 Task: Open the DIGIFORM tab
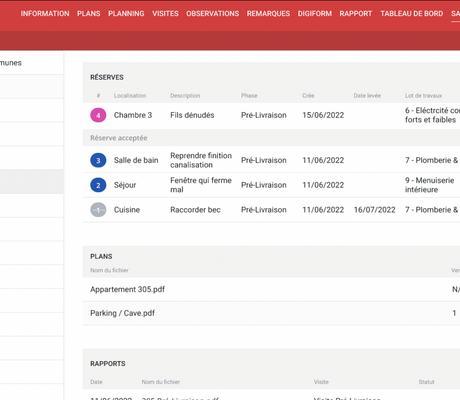point(315,14)
